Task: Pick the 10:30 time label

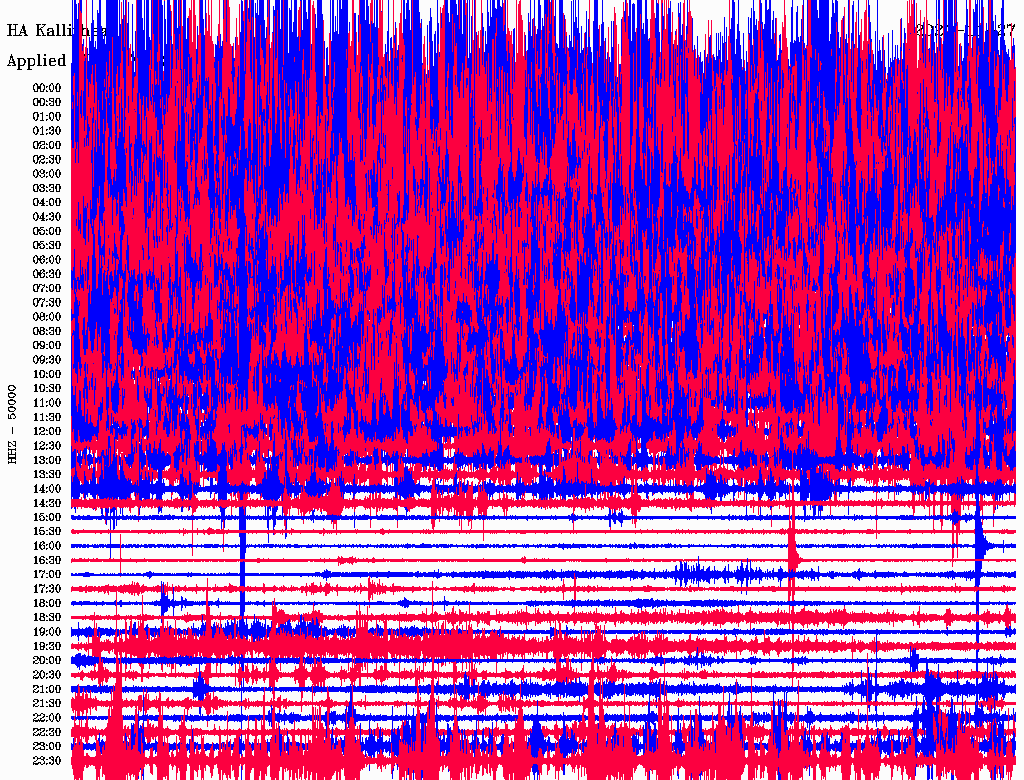Action: click(x=47, y=389)
